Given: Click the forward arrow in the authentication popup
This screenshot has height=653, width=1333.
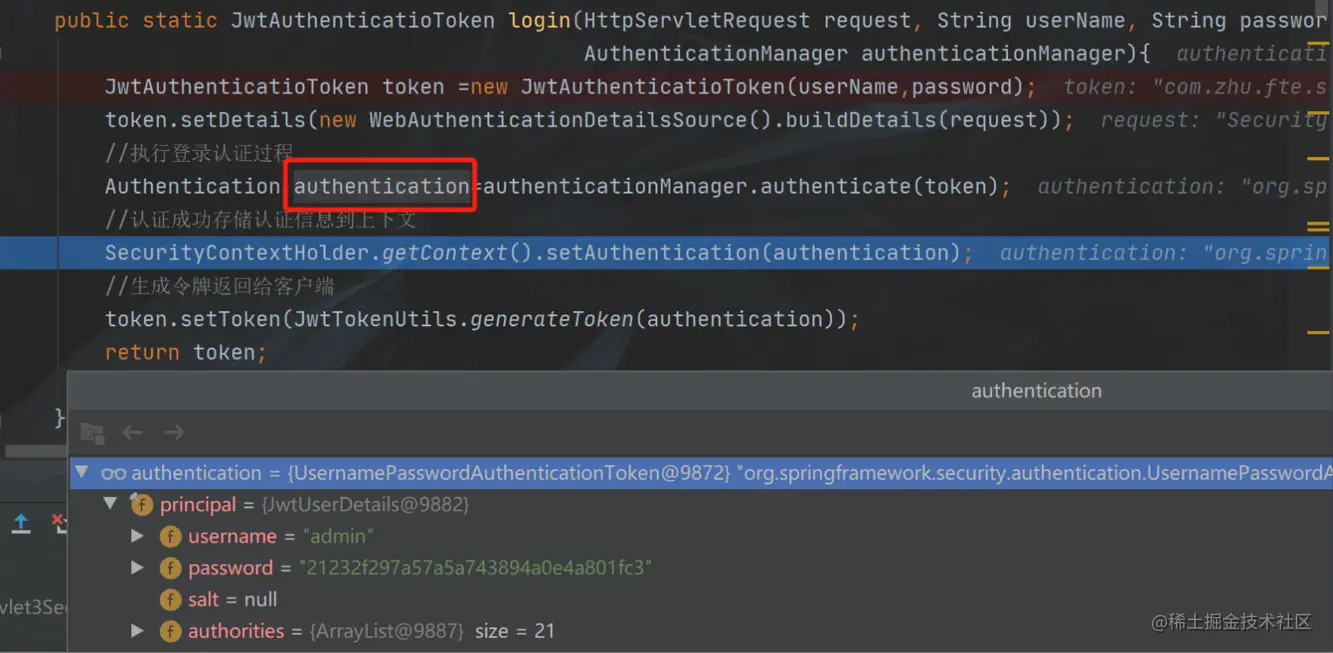Looking at the screenshot, I should [174, 432].
